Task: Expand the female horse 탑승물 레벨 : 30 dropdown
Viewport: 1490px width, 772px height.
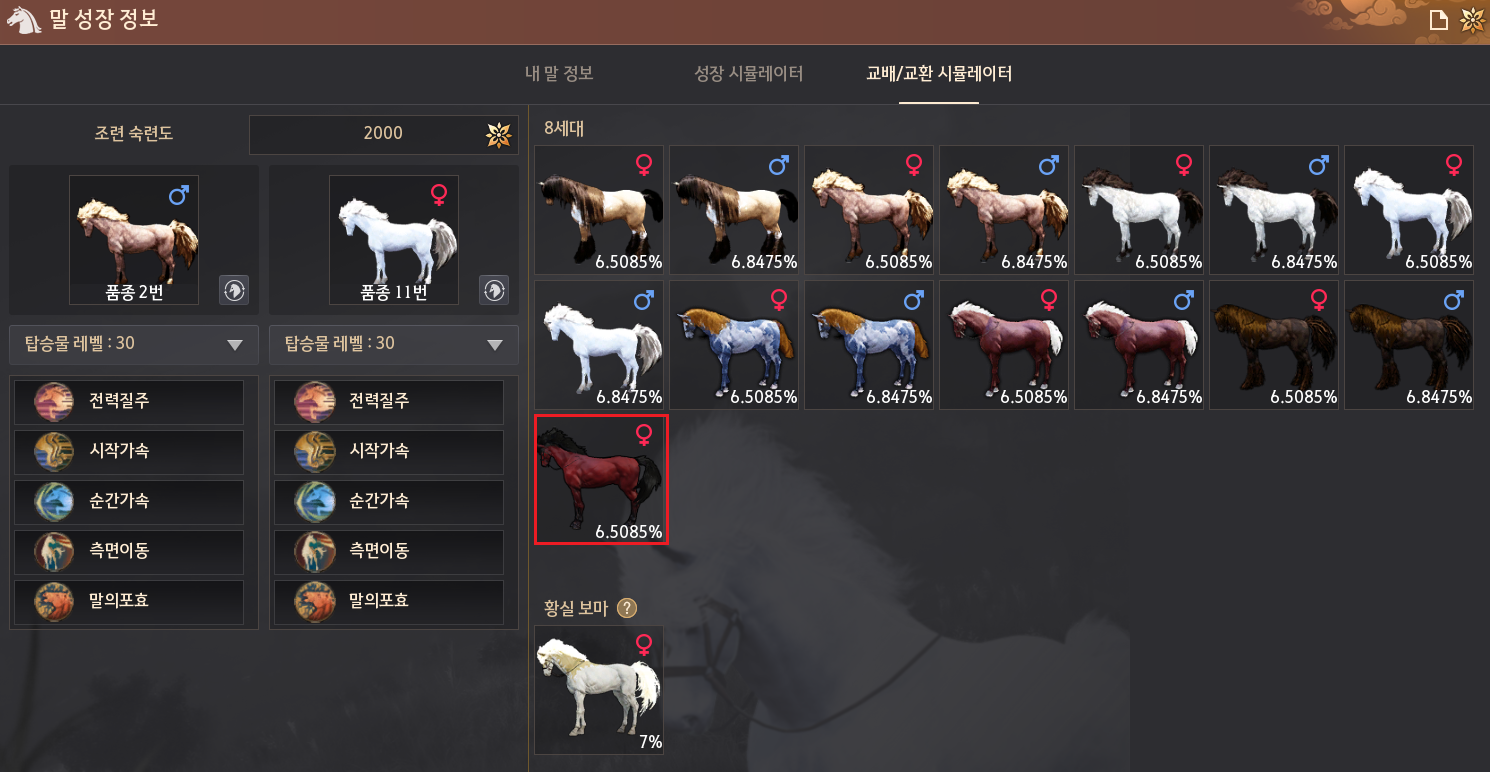Action: (x=394, y=344)
